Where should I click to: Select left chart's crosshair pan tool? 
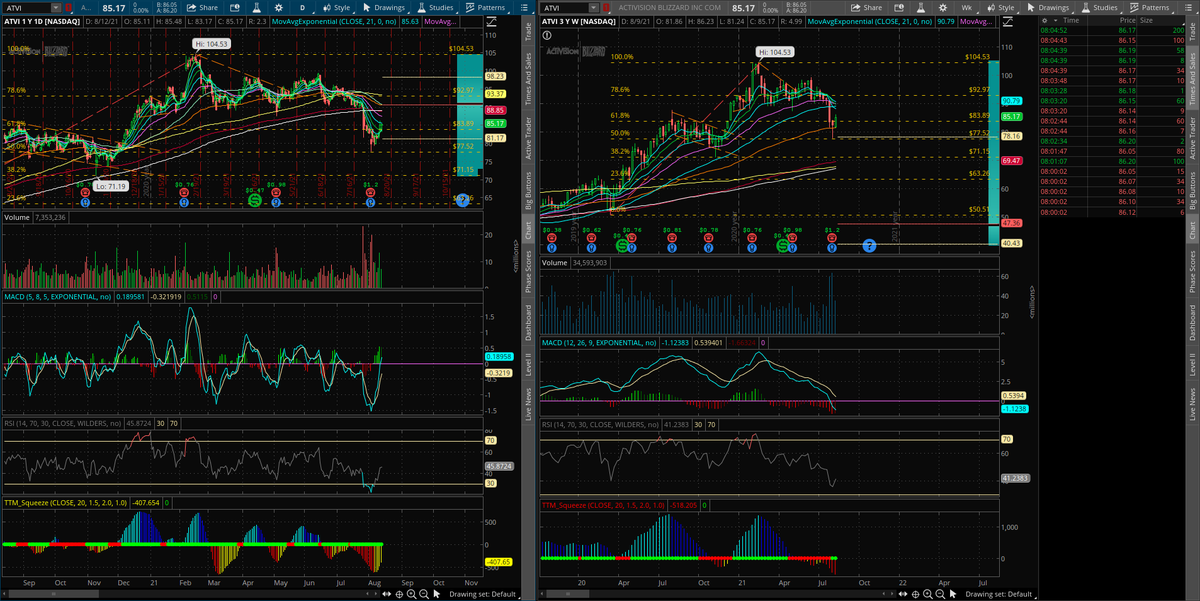399,594
